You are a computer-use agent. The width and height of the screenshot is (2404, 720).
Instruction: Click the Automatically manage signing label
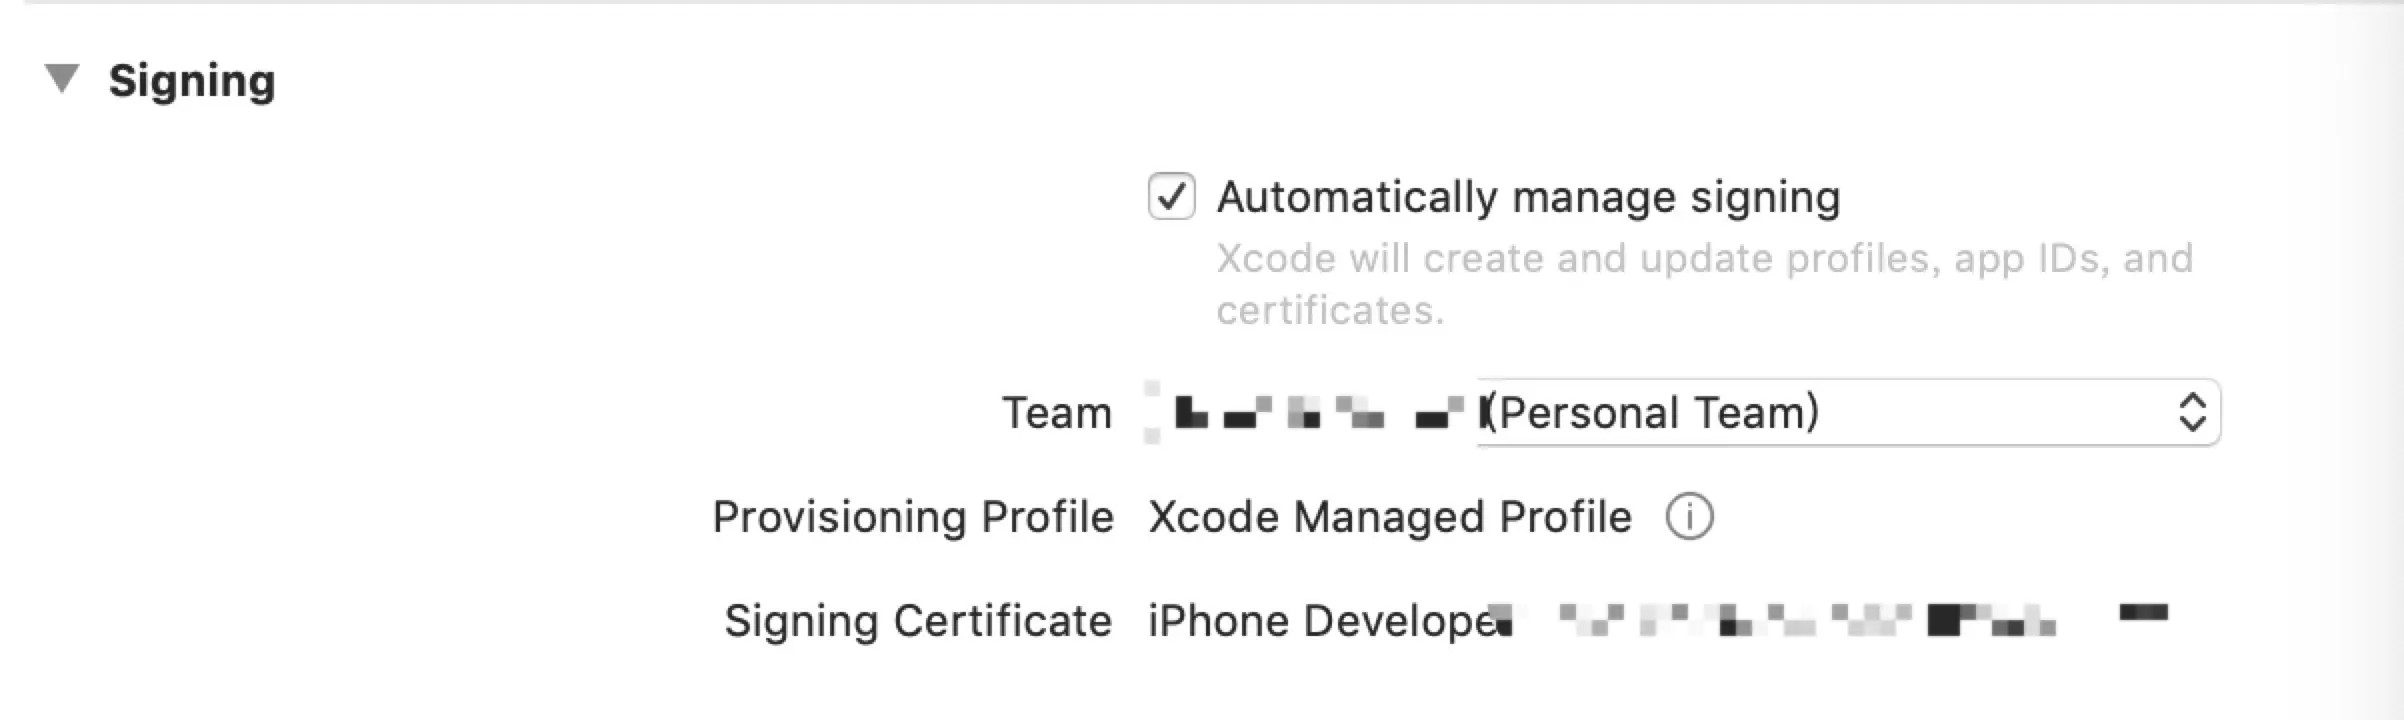point(1528,198)
